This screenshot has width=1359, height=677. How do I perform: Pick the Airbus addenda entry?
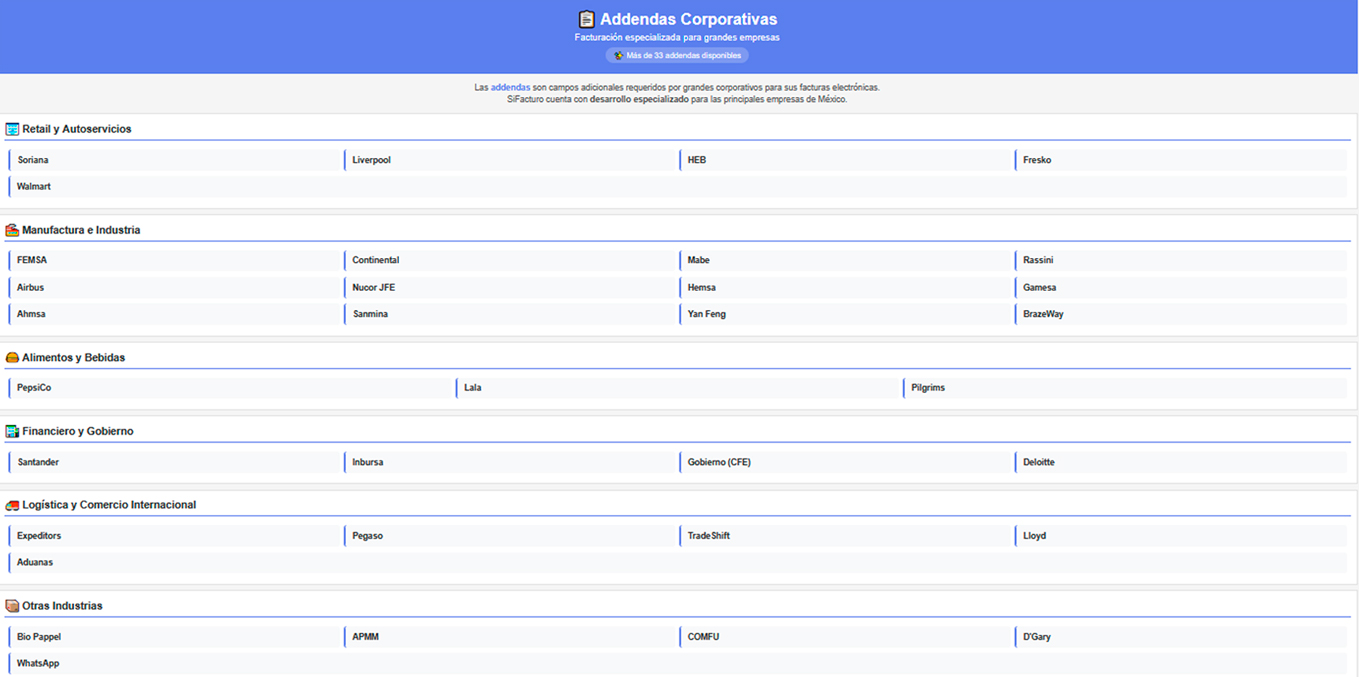(x=30, y=287)
